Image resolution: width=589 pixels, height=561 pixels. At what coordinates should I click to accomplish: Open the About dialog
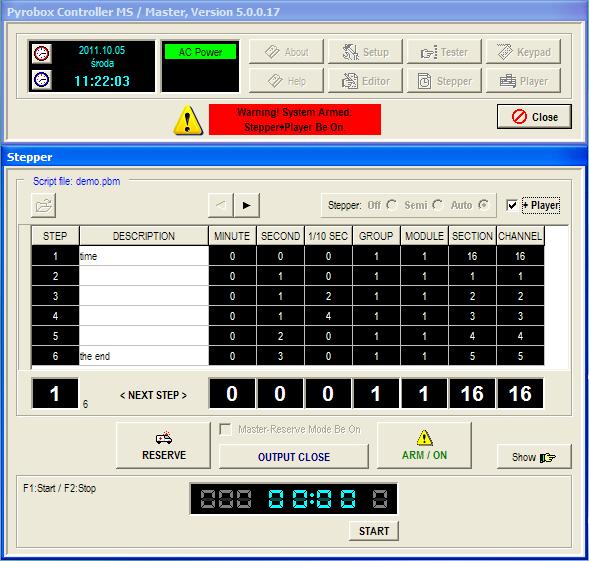[x=286, y=51]
